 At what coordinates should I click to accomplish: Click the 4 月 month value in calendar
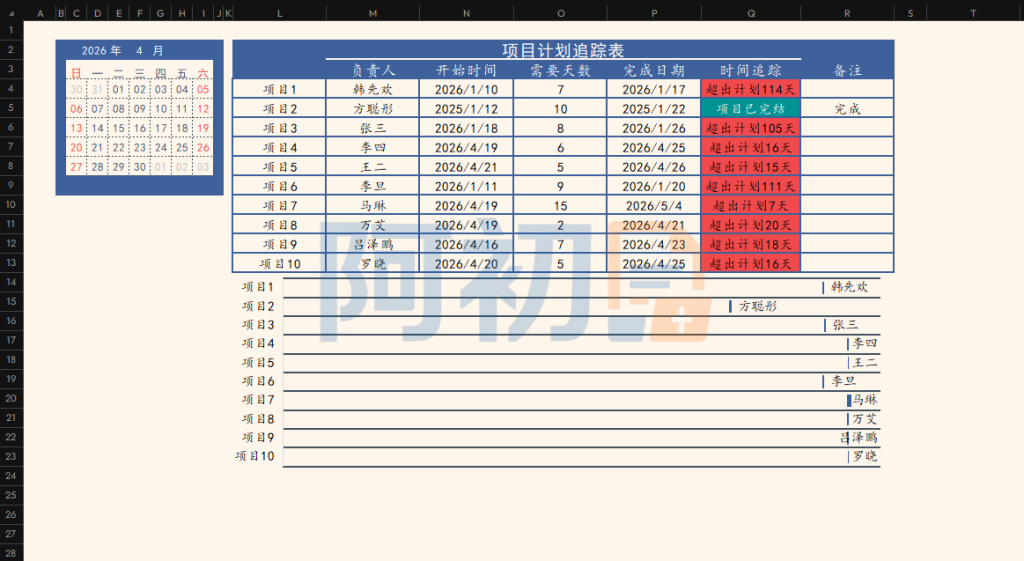(x=150, y=50)
